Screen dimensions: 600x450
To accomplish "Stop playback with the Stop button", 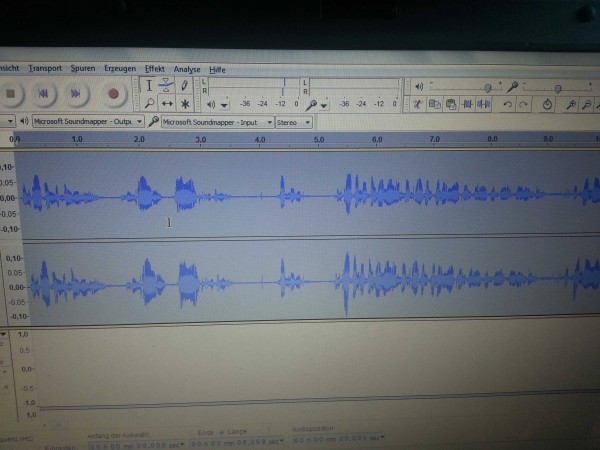I will (11, 93).
